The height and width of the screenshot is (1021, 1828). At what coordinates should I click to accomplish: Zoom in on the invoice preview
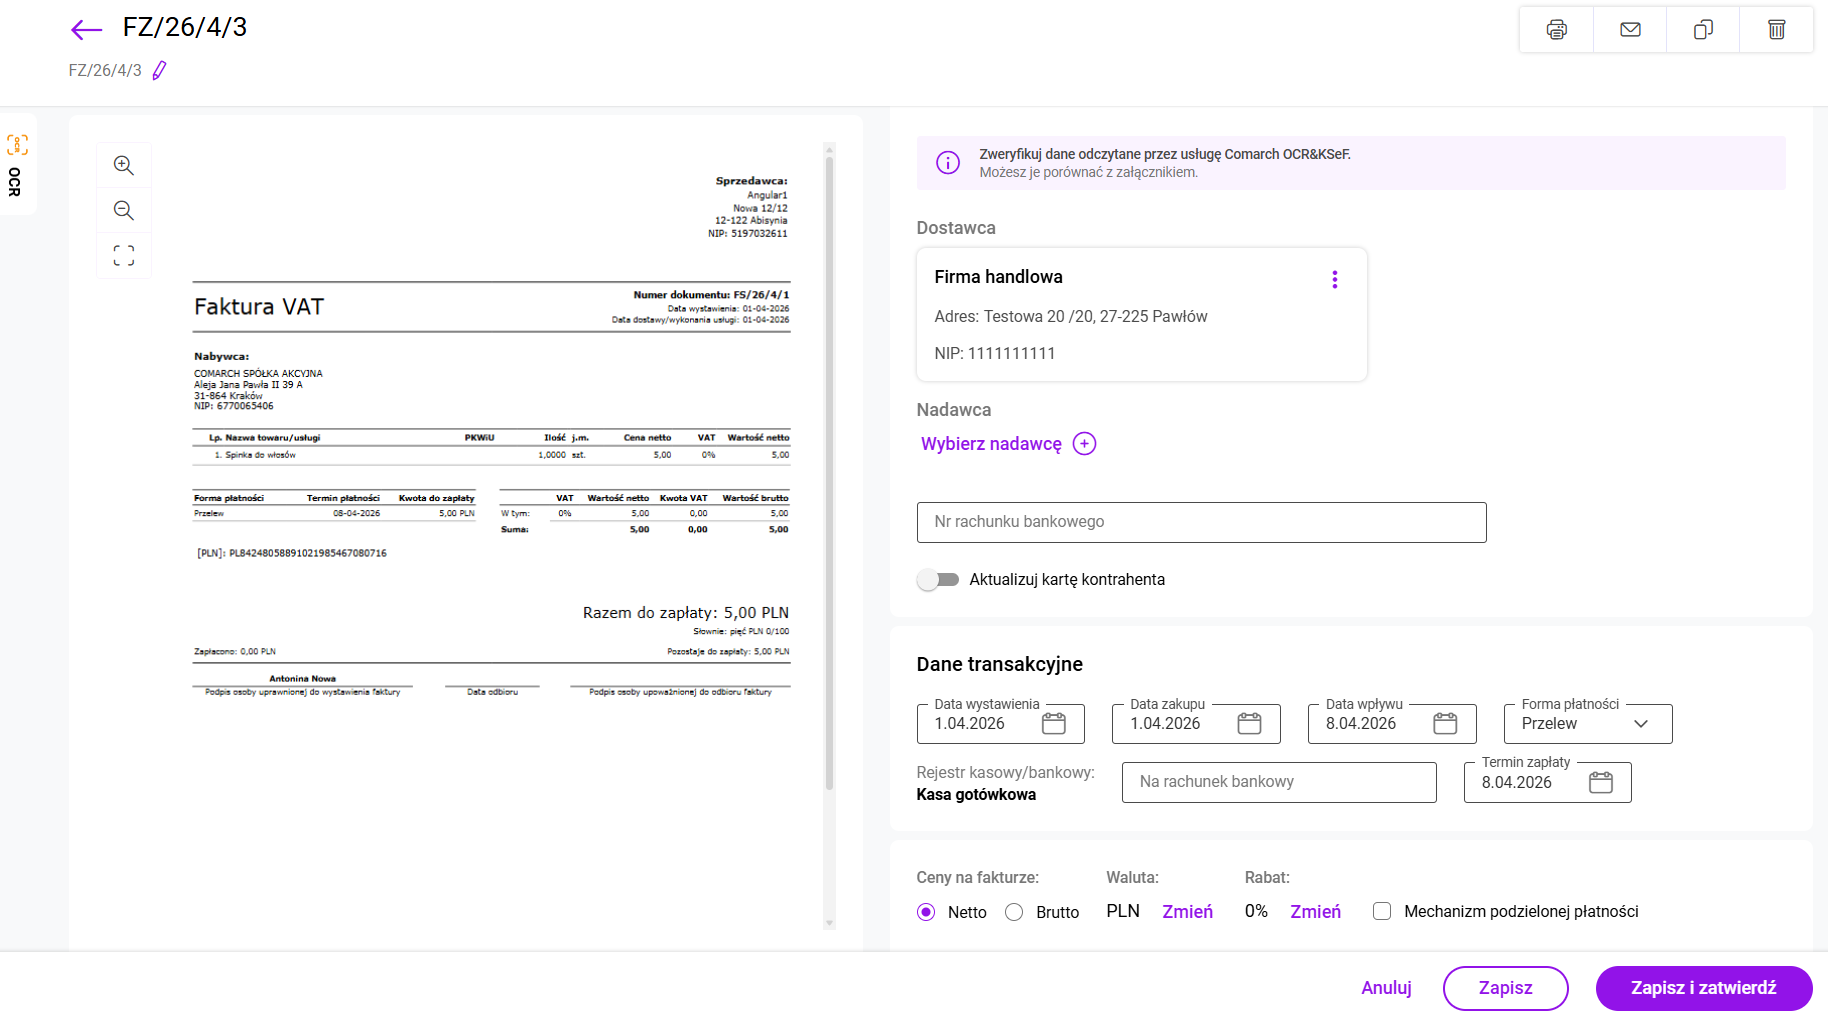click(x=124, y=166)
